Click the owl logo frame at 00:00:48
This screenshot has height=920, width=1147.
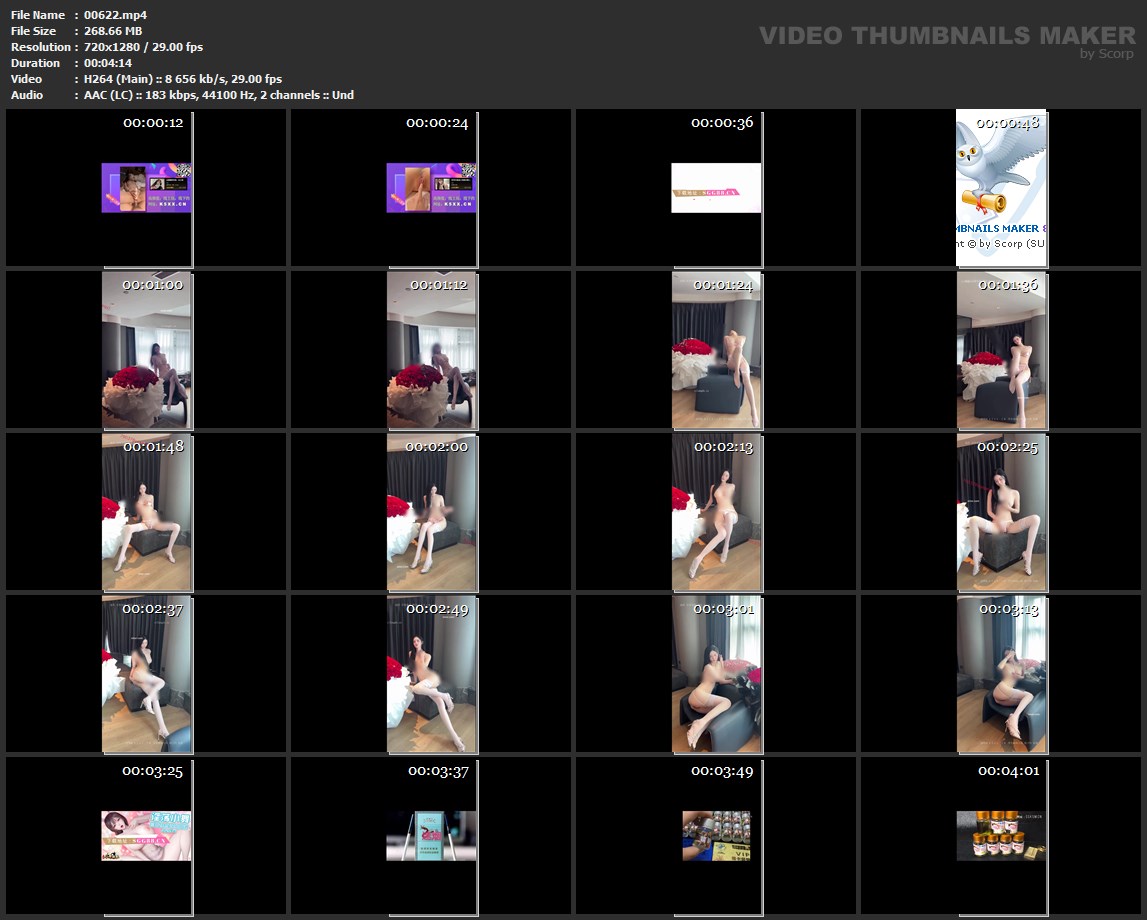pos(1001,188)
